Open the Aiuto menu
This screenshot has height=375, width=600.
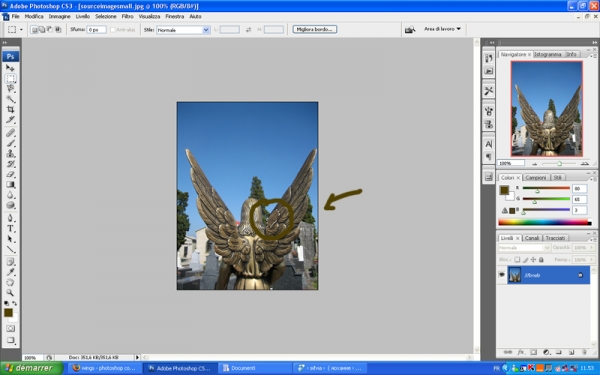pyautogui.click(x=195, y=16)
